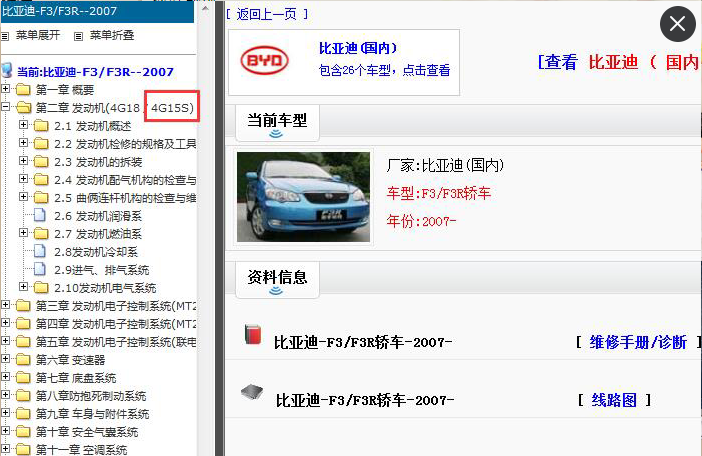Click the 菜单折叠 list icon
Image resolution: width=702 pixels, height=456 pixels.
pyautogui.click(x=78, y=36)
